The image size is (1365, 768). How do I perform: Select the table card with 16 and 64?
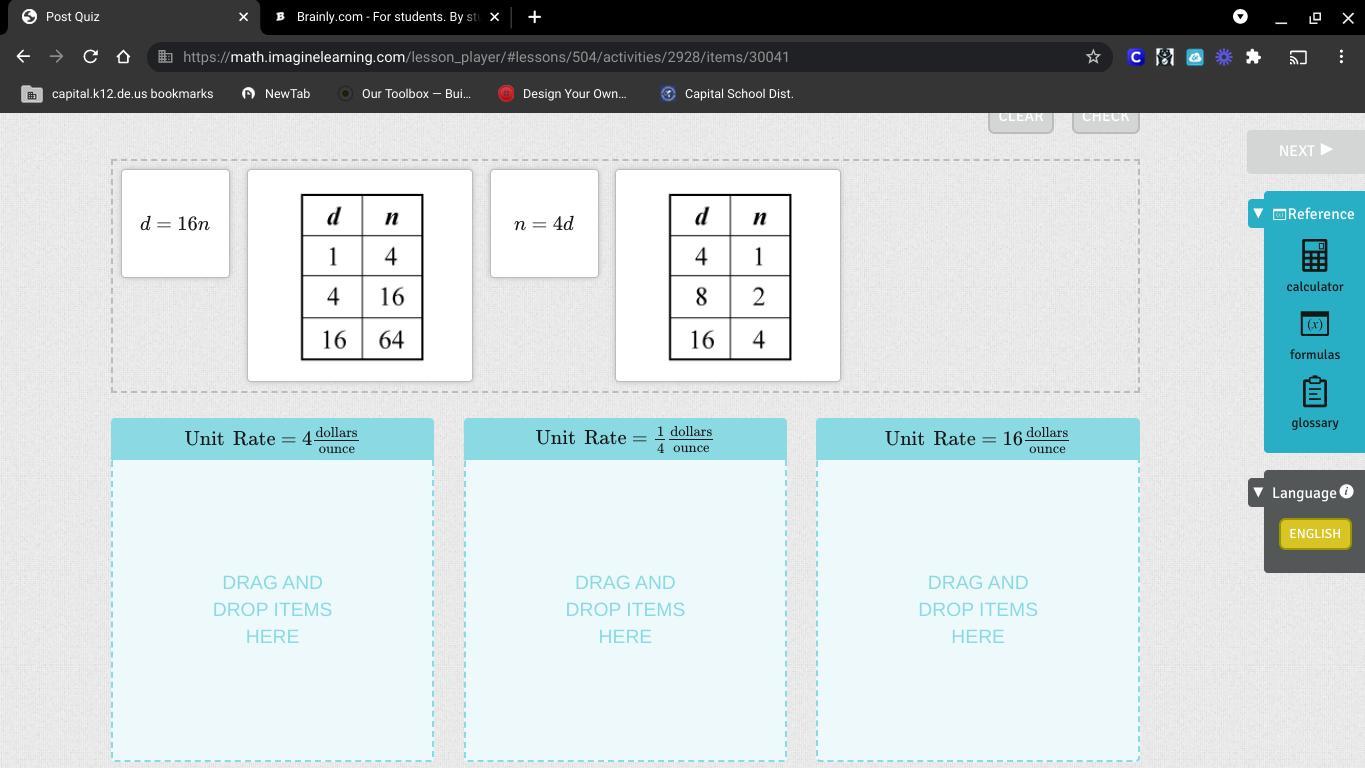point(360,275)
